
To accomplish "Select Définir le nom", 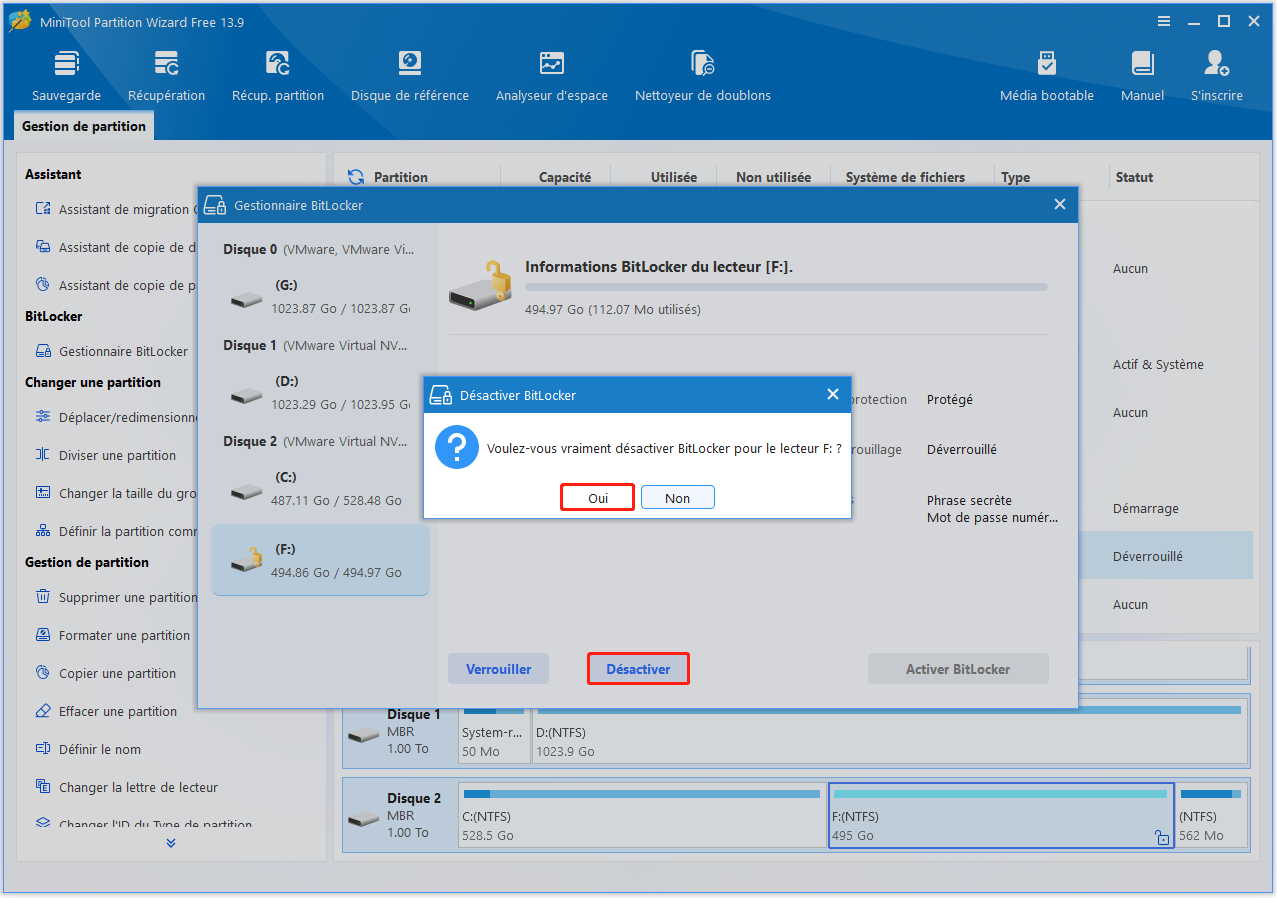I will 88,749.
